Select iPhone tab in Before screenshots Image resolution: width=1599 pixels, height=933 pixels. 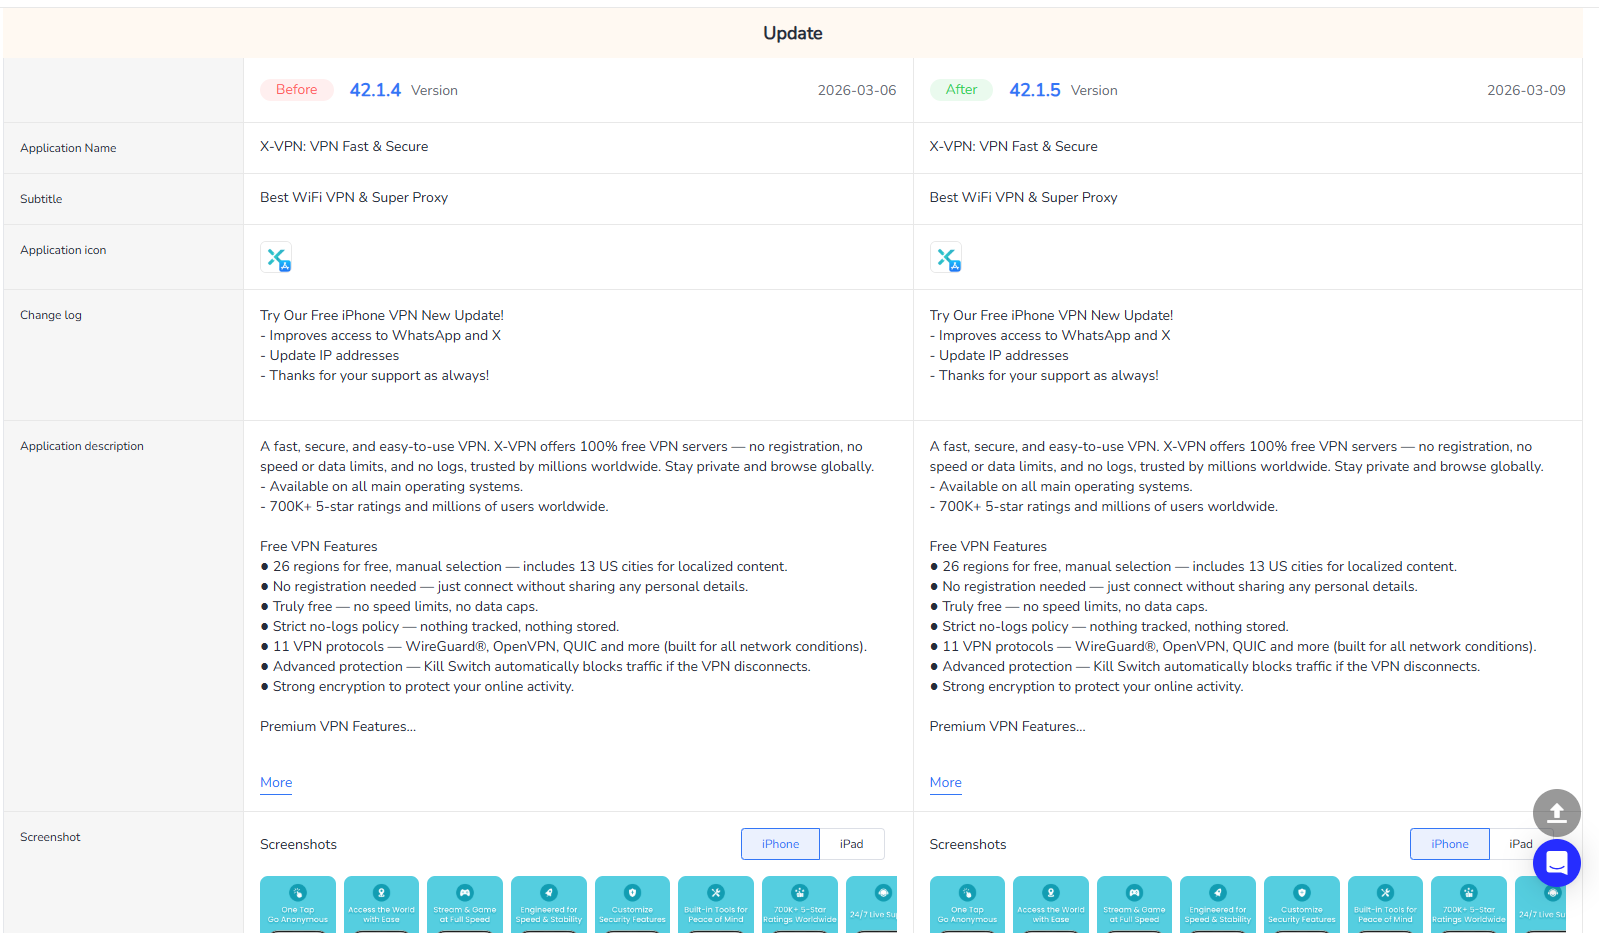click(780, 844)
